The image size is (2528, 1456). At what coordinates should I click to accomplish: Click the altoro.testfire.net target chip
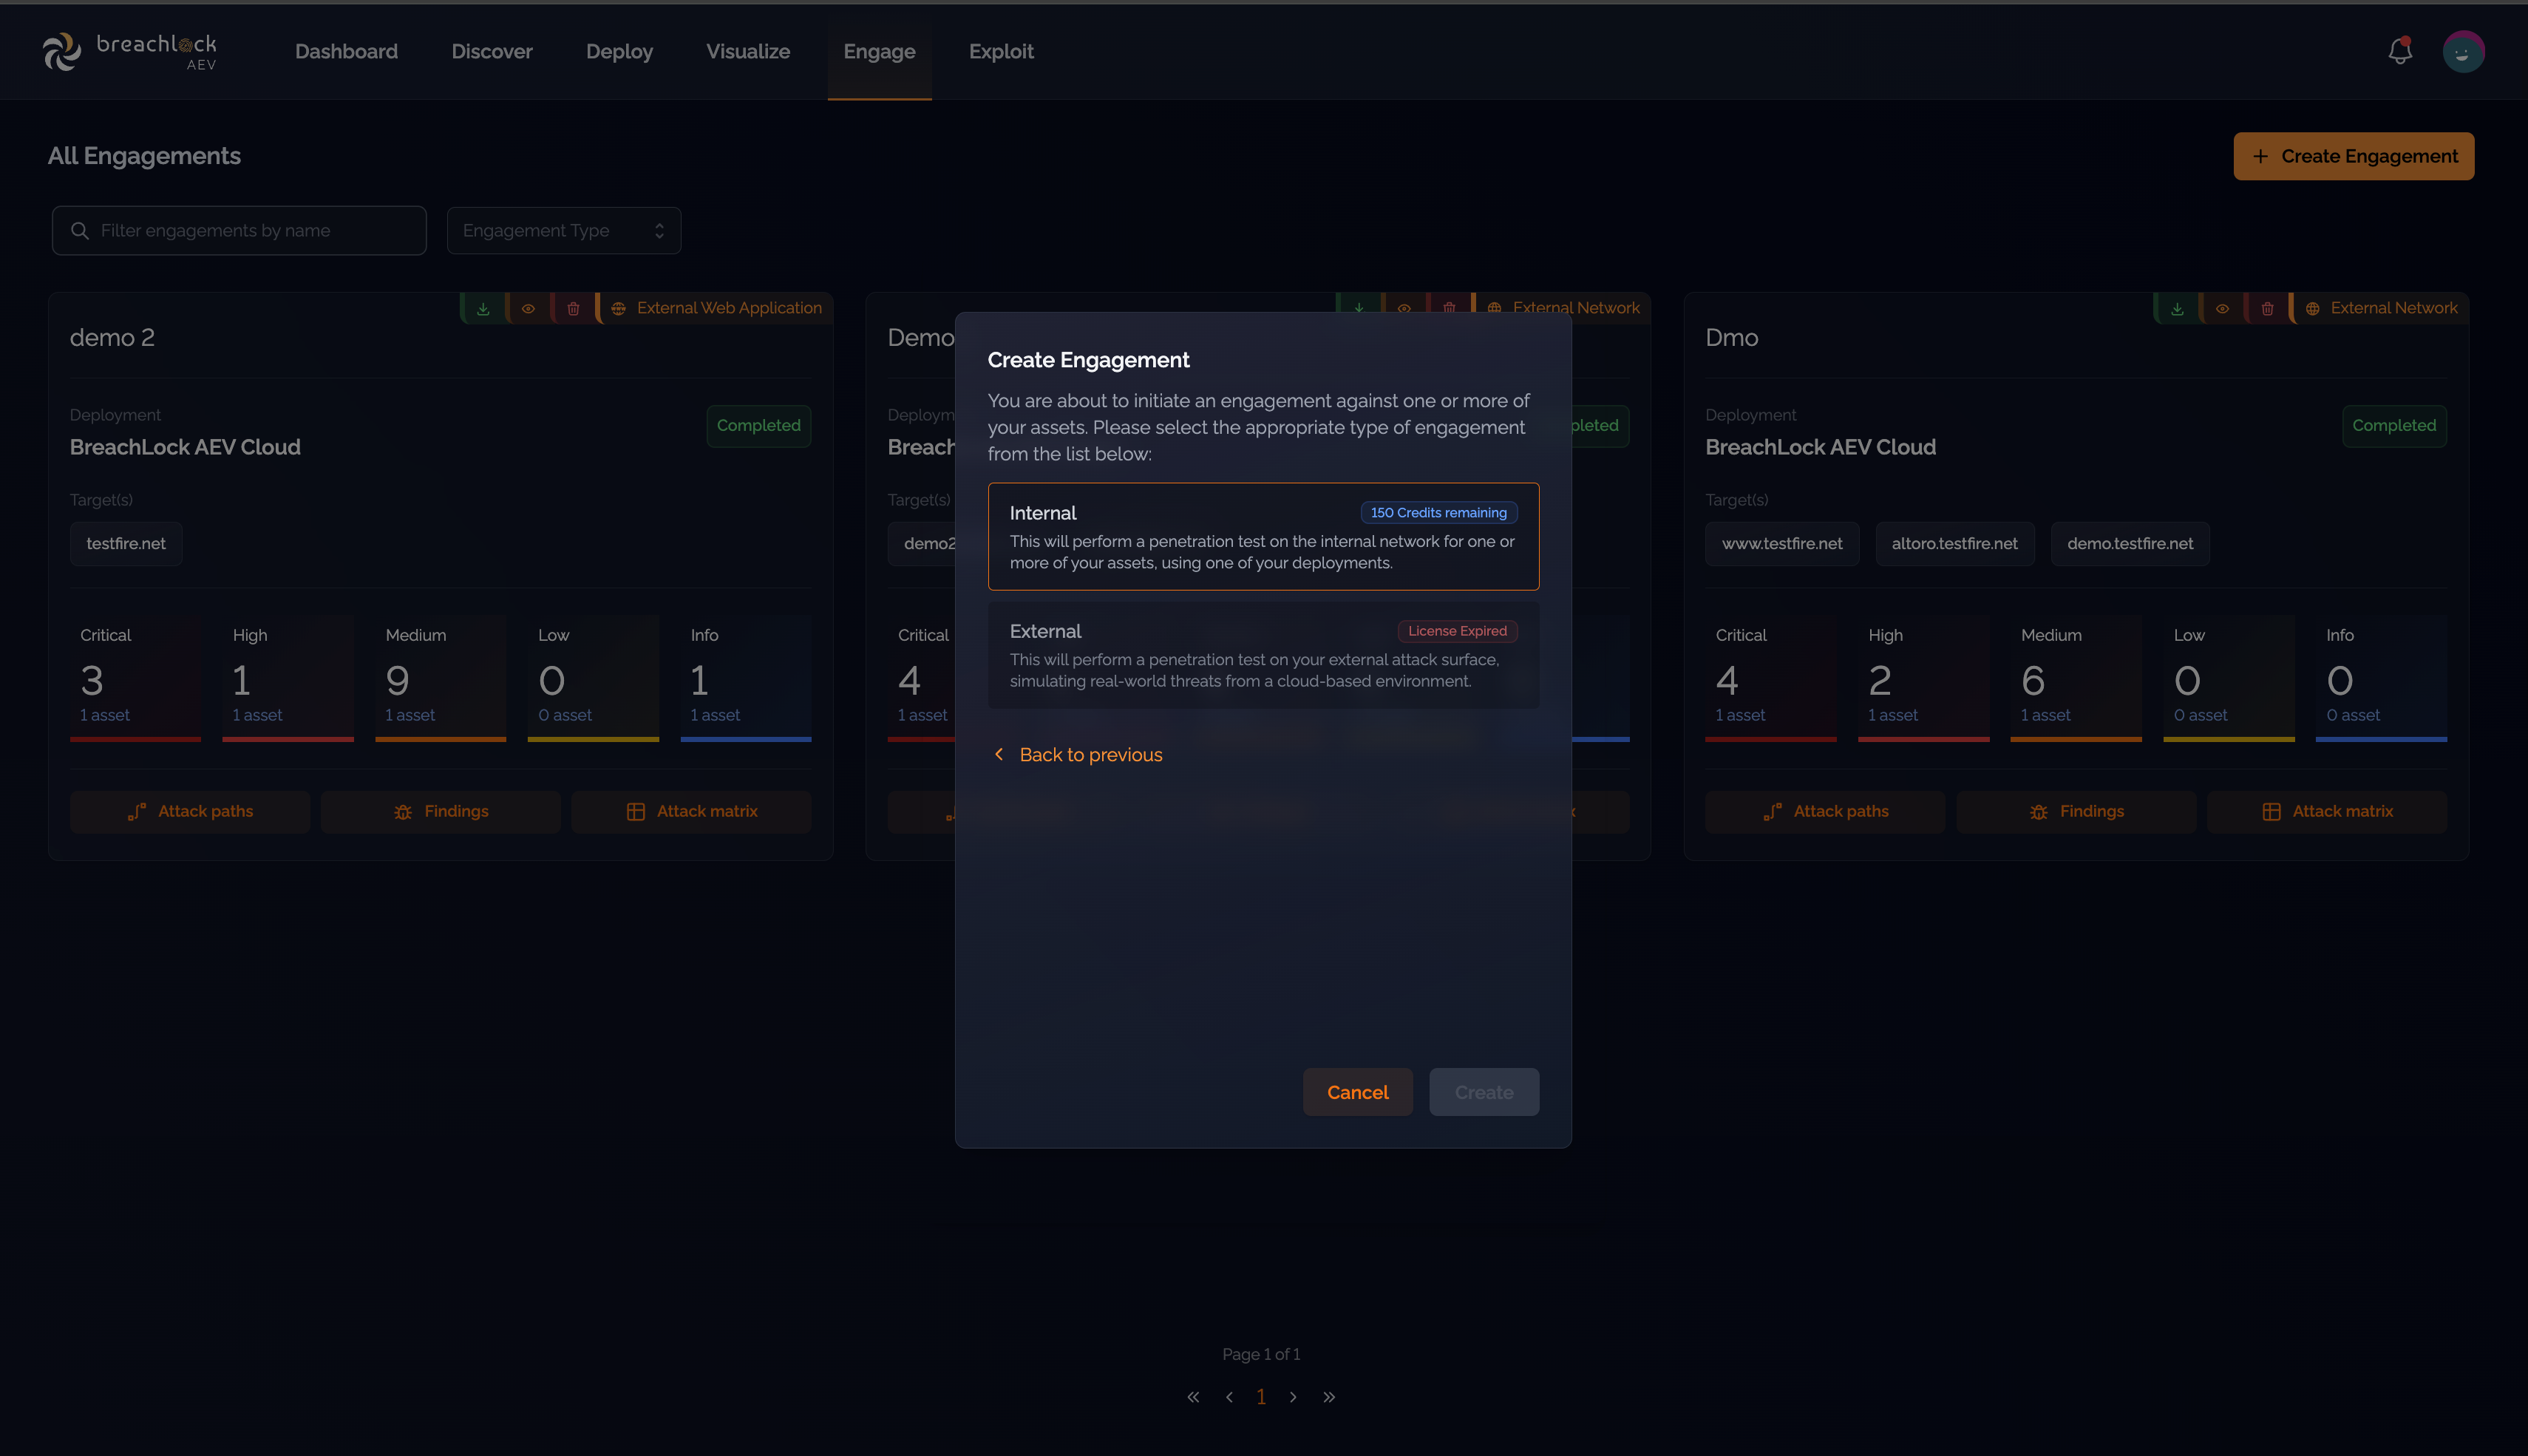click(1954, 544)
